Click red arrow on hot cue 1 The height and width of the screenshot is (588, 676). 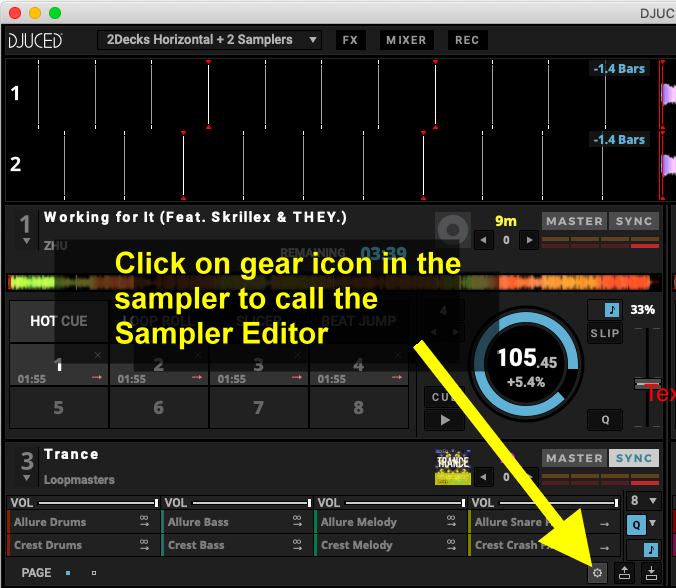coord(97,377)
